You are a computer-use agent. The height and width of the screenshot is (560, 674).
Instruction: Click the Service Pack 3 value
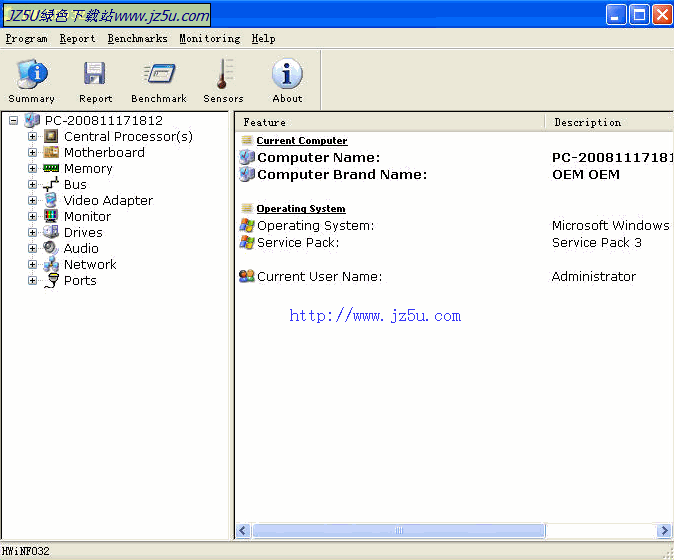[597, 242]
